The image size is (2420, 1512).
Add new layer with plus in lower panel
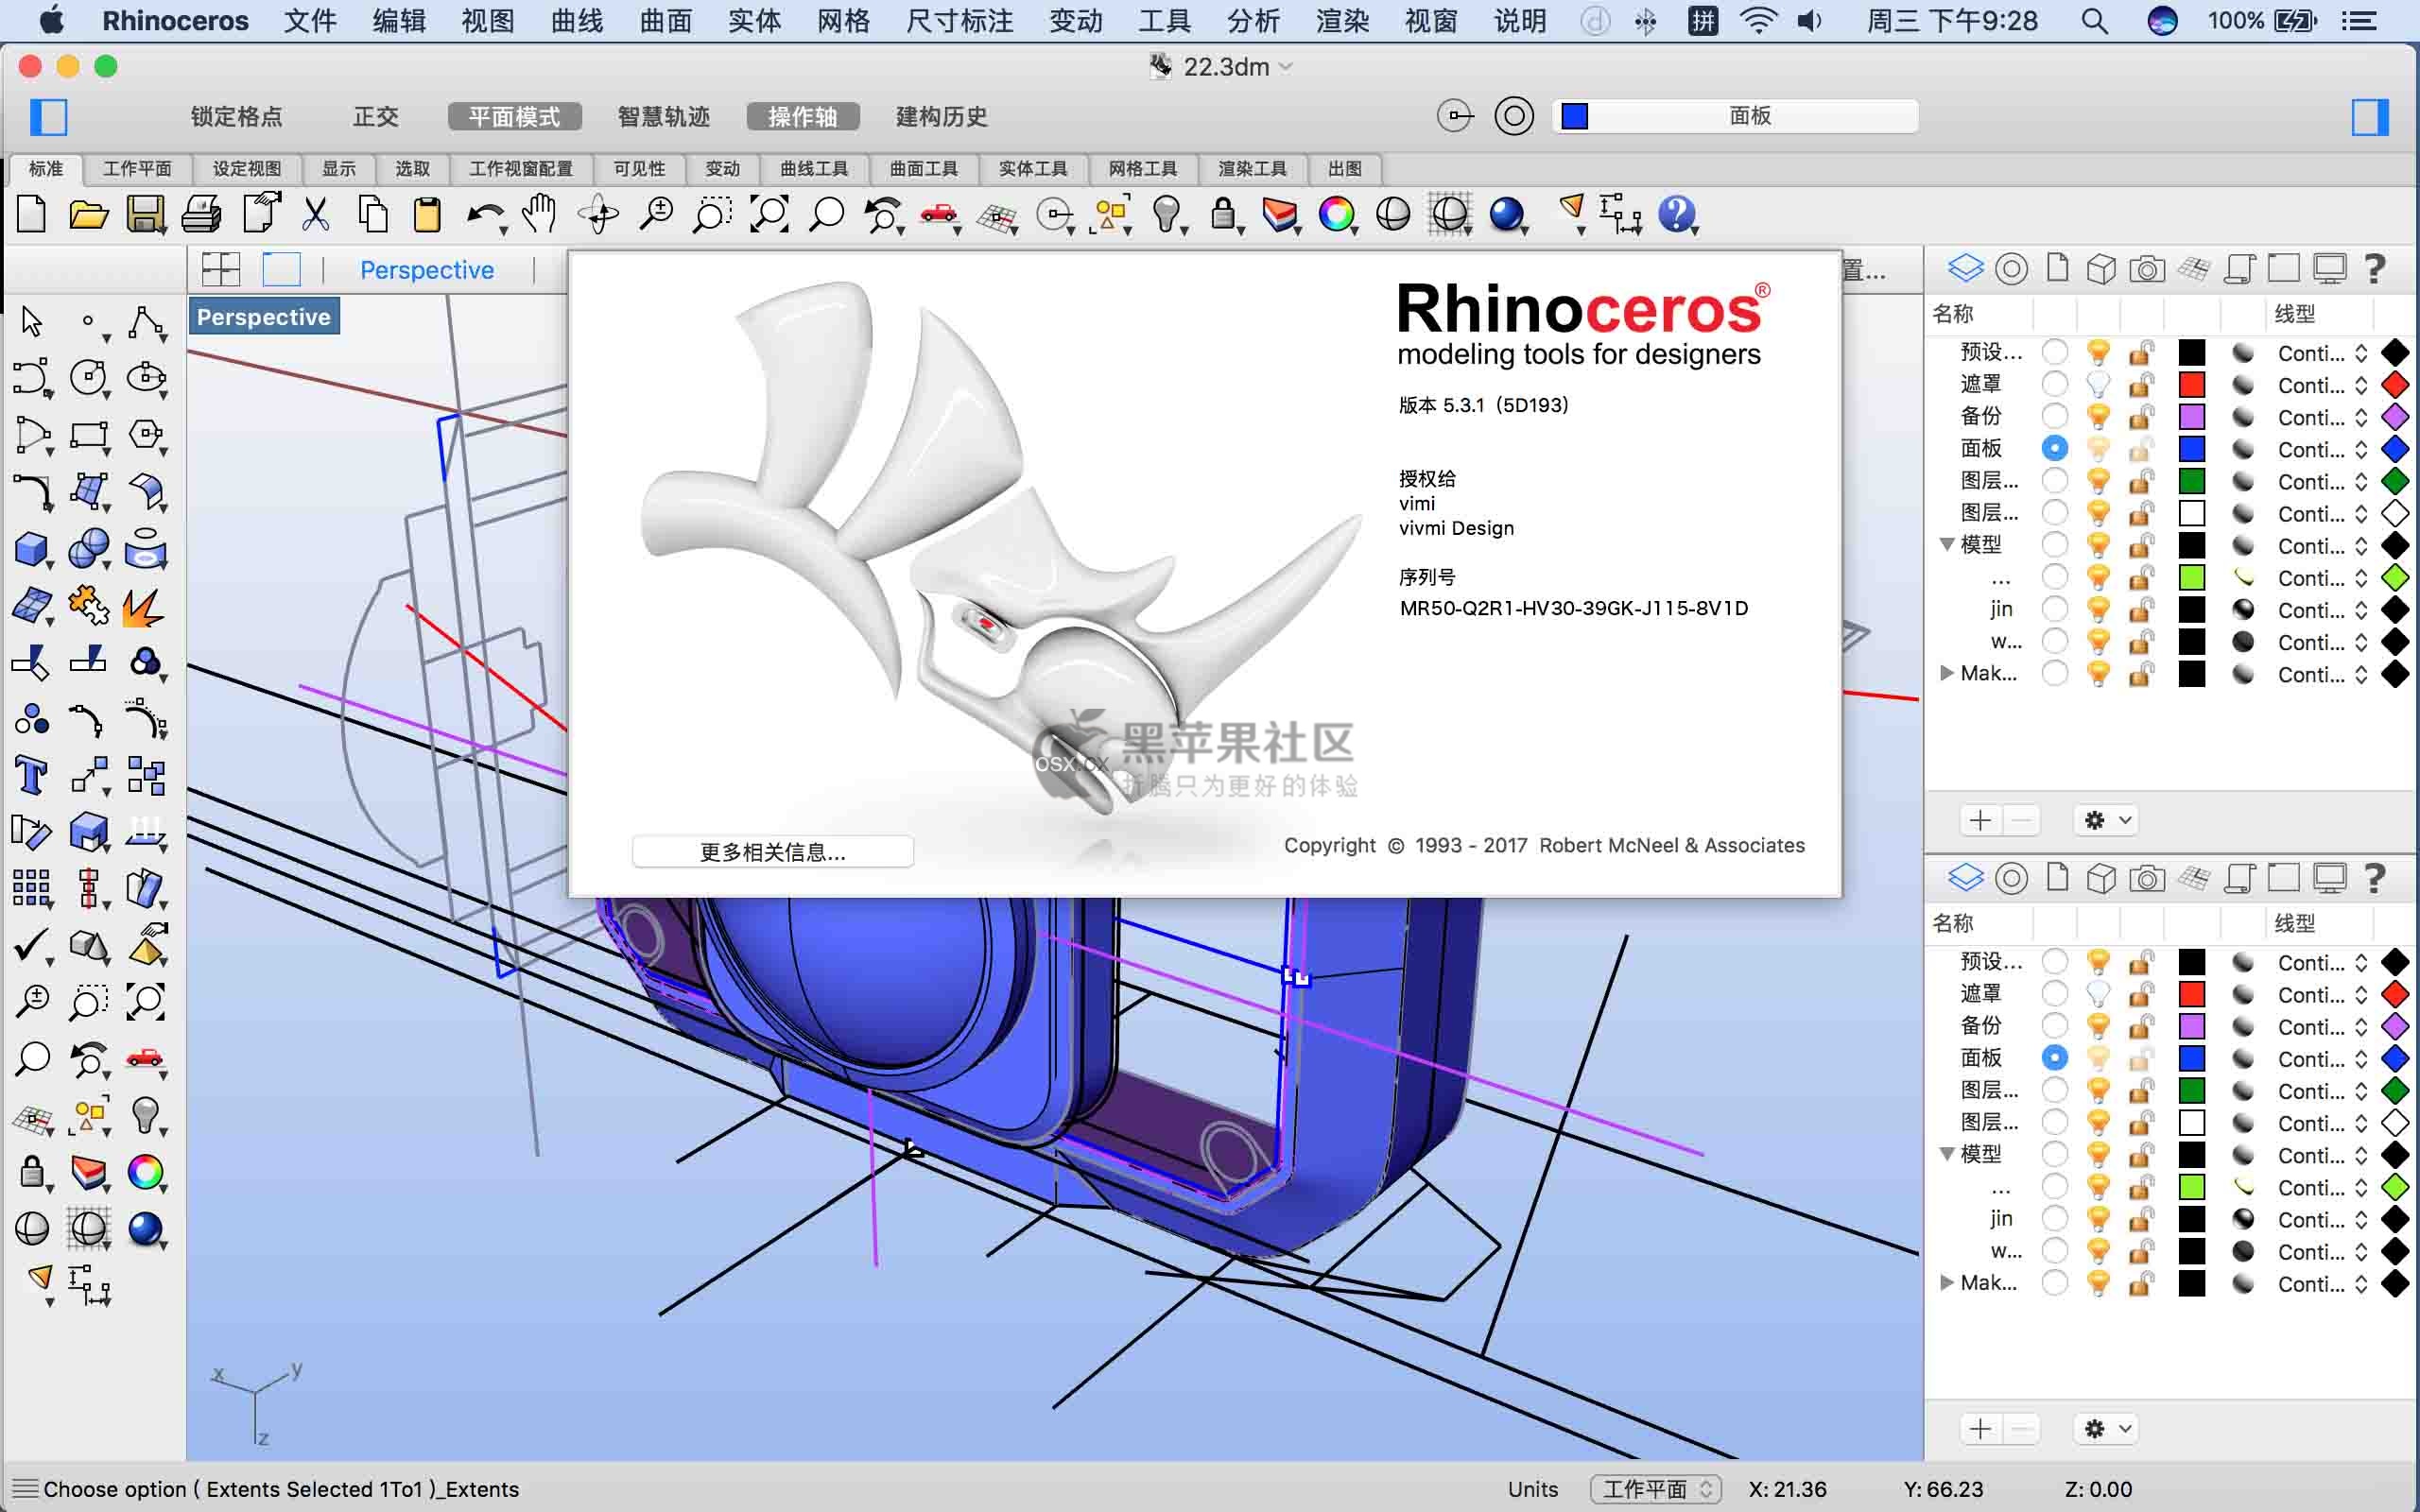[1980, 1429]
